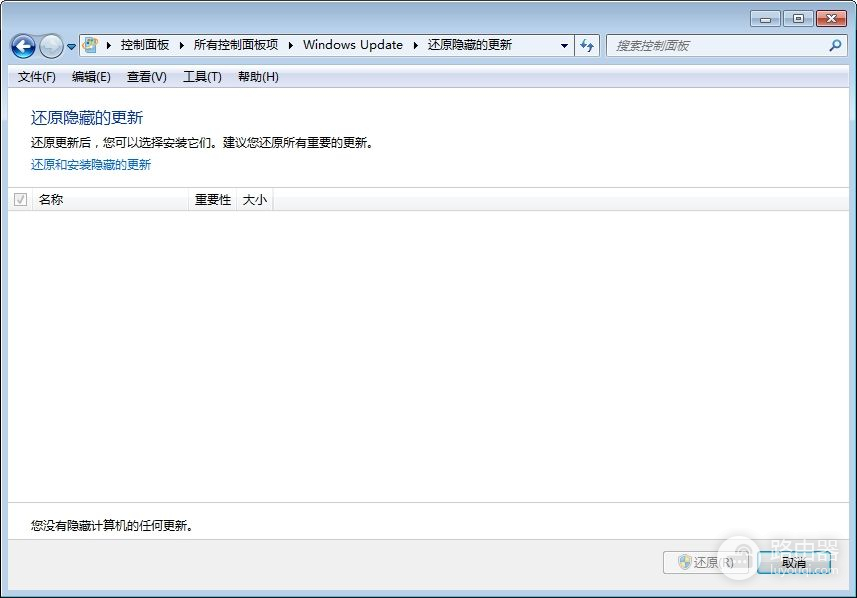The image size is (857, 598).
Task: Minimize the window
Action: click(766, 19)
